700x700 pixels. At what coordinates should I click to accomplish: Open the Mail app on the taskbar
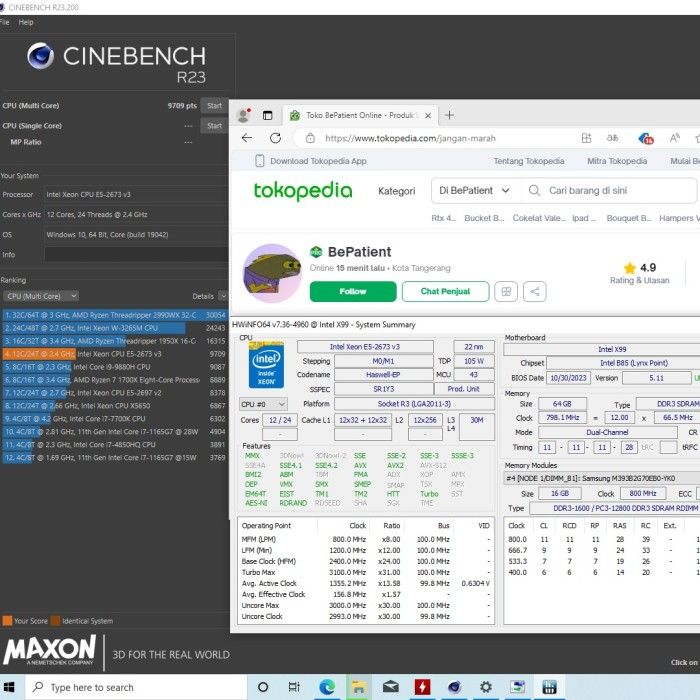(x=391, y=687)
